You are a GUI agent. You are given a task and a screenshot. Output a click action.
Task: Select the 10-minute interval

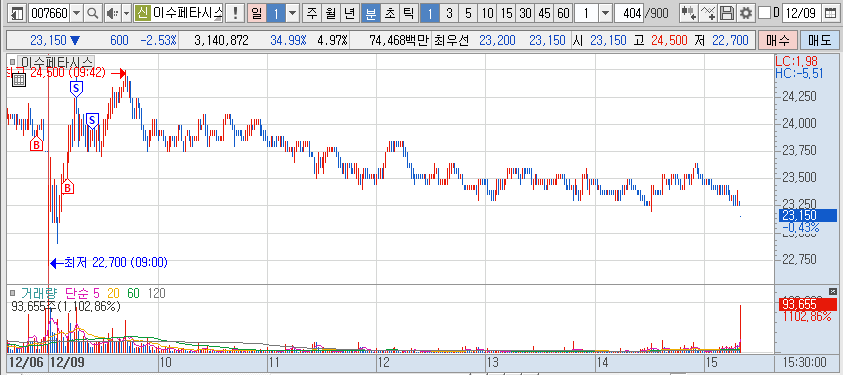click(x=488, y=13)
